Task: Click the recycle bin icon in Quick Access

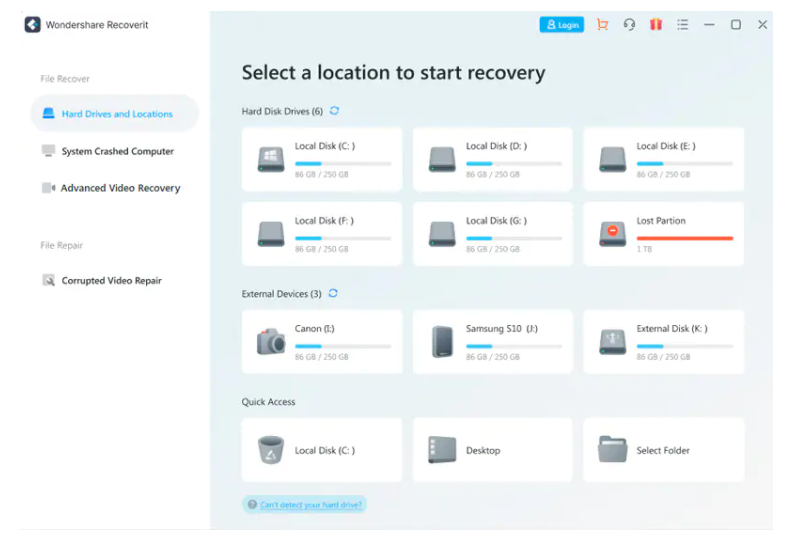Action: 271,450
